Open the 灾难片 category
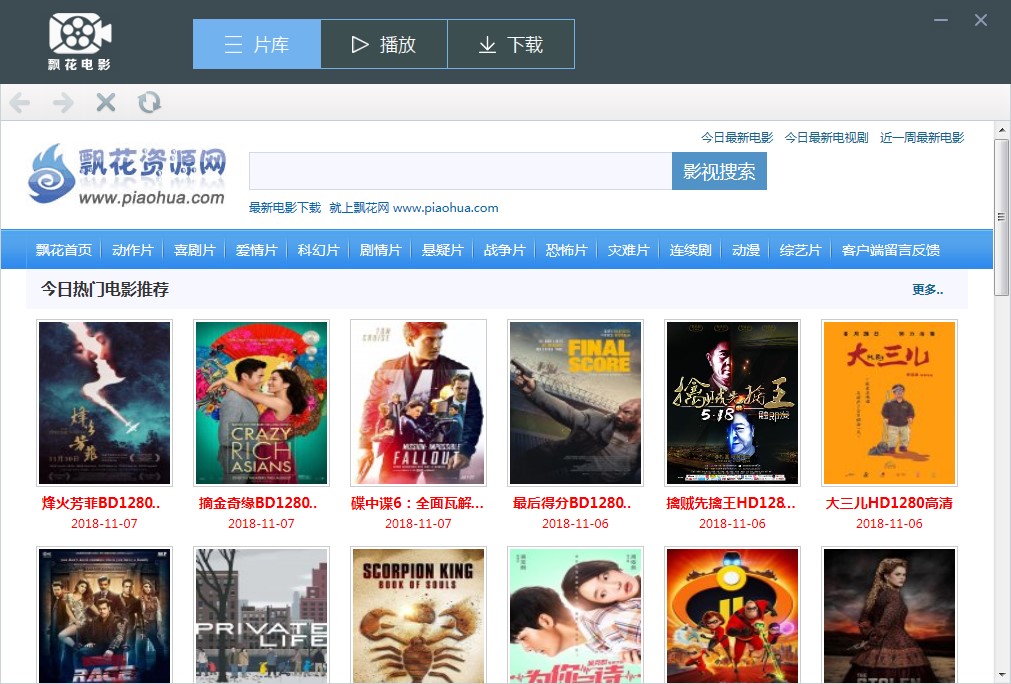The height and width of the screenshot is (684, 1011). 628,250
